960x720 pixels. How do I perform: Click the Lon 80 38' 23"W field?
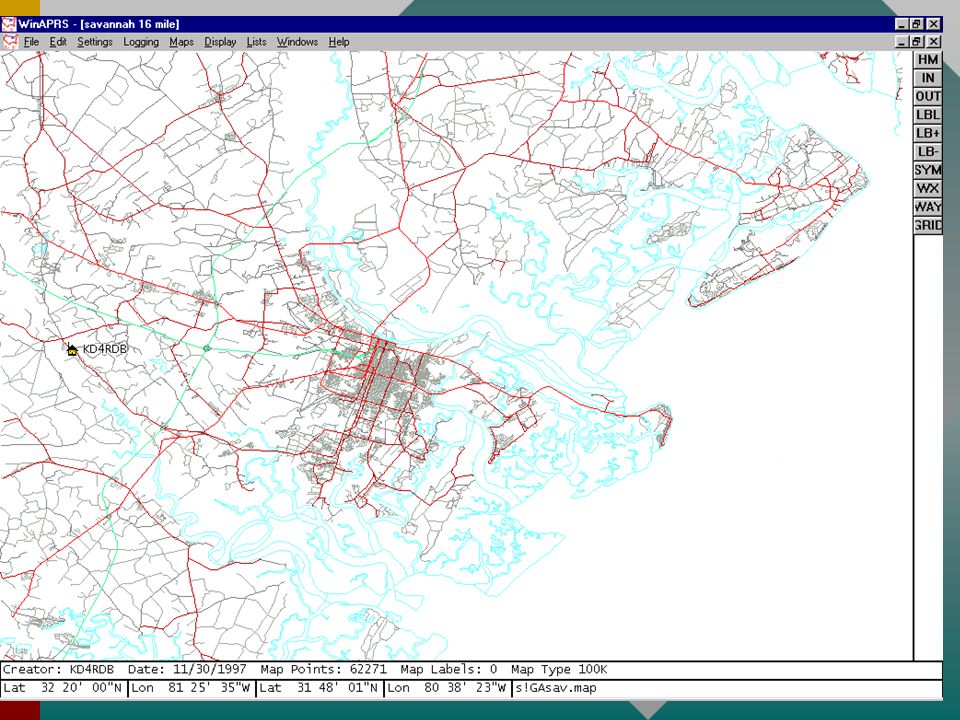(448, 688)
